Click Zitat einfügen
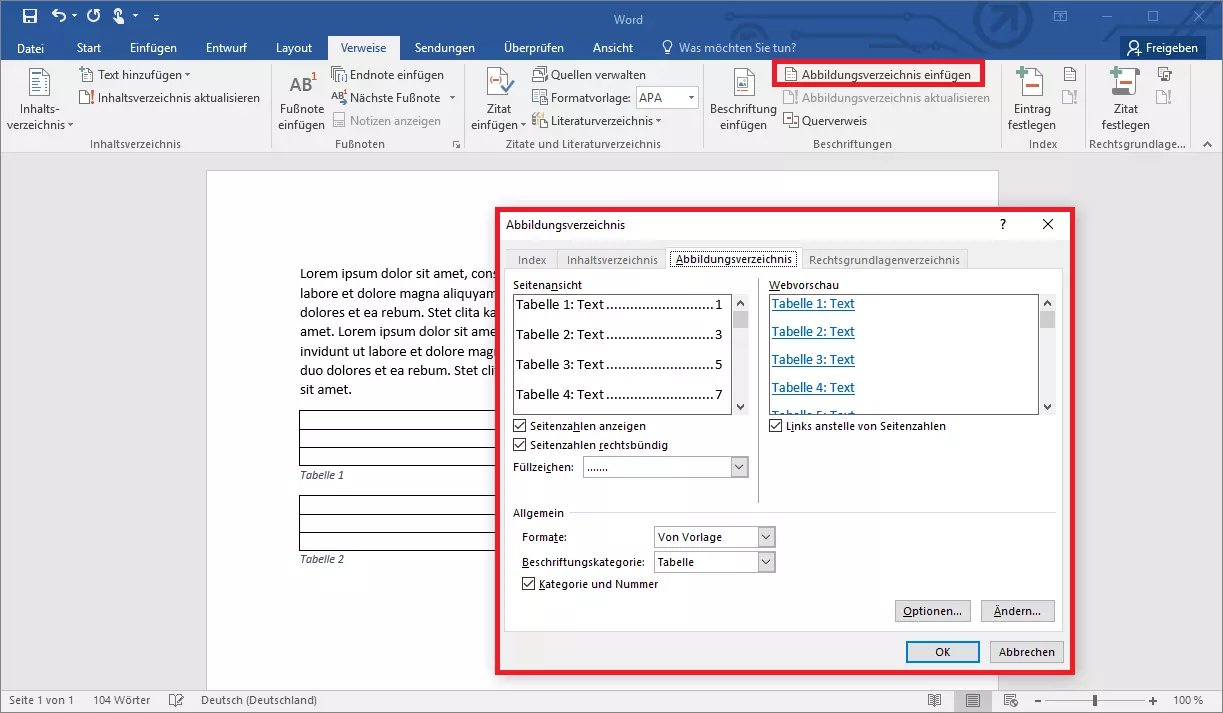 pos(498,101)
